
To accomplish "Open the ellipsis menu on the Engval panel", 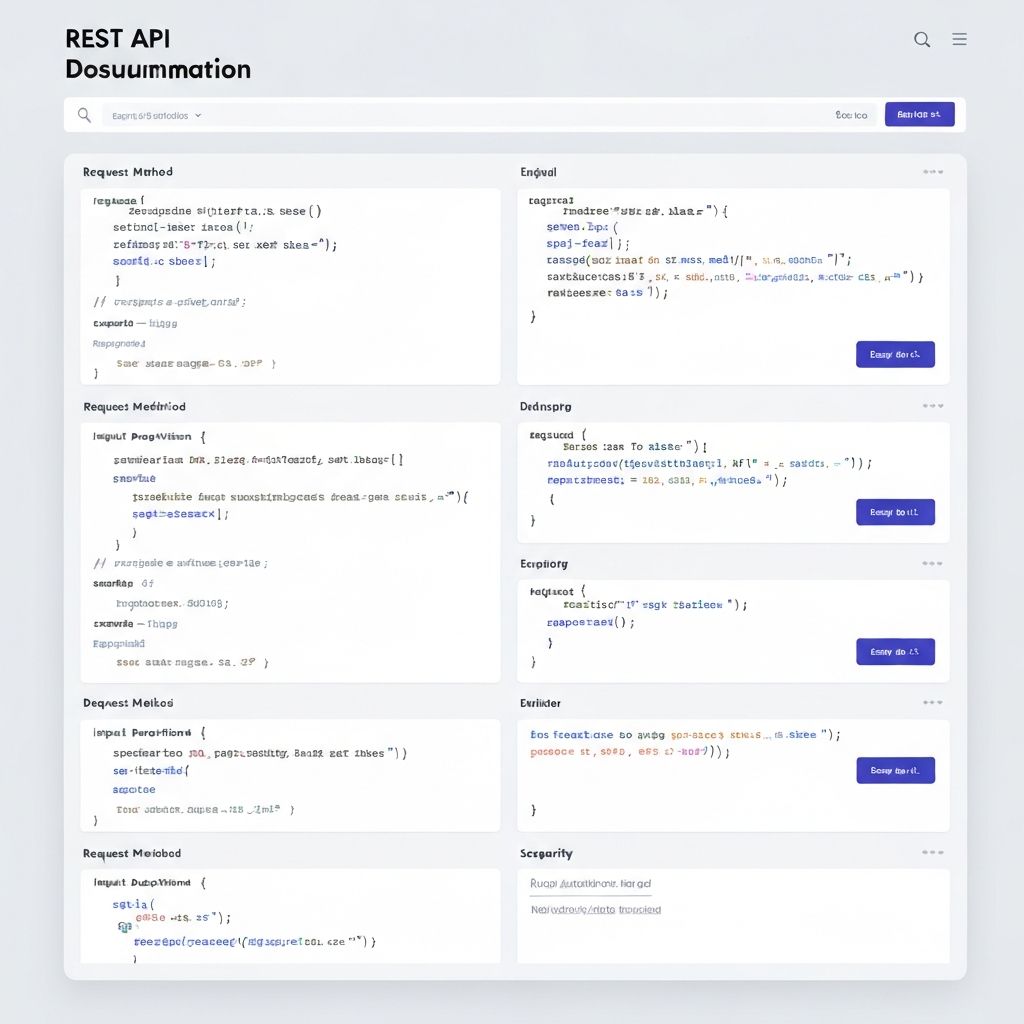I will click(928, 171).
